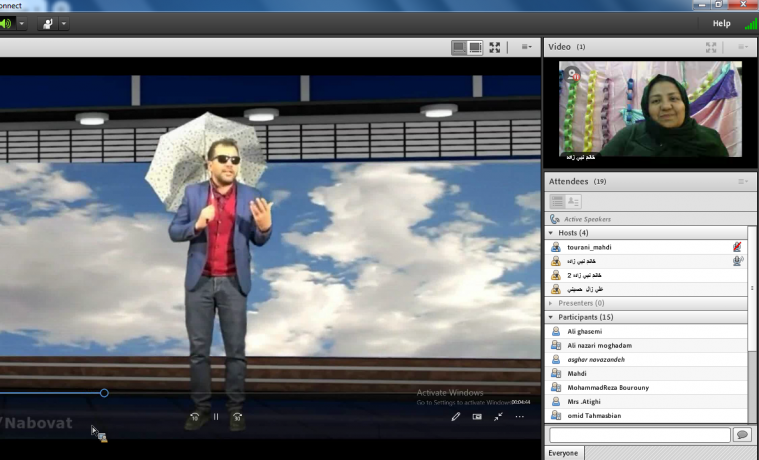Skip forward in the video player
The image size is (759, 460).
coord(238,417)
